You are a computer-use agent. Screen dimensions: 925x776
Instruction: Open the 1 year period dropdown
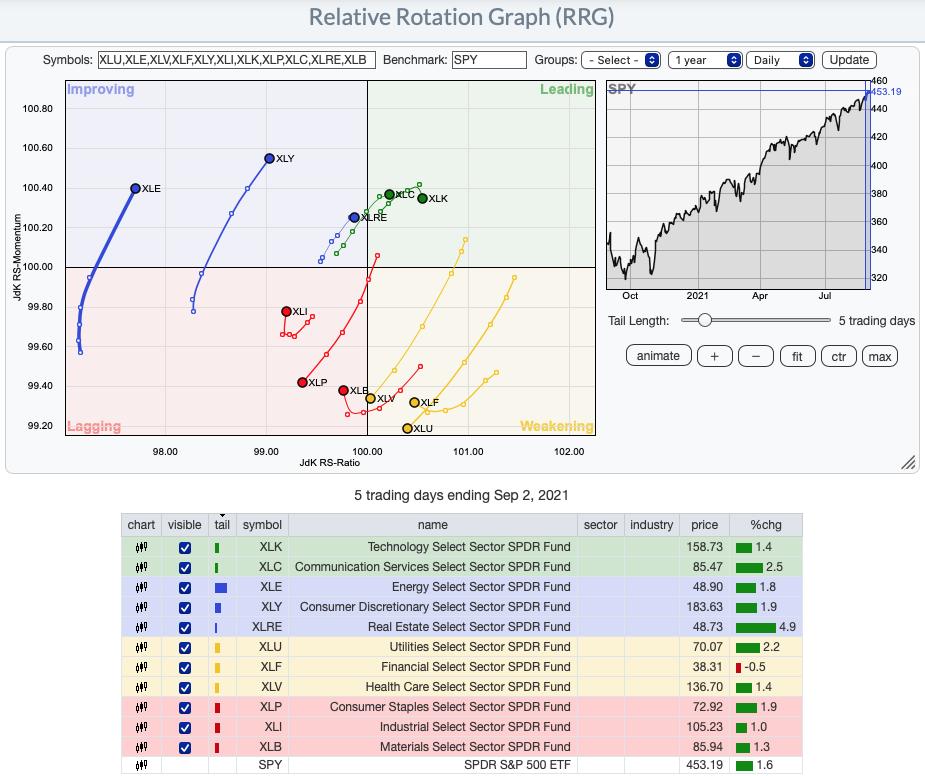pos(705,60)
